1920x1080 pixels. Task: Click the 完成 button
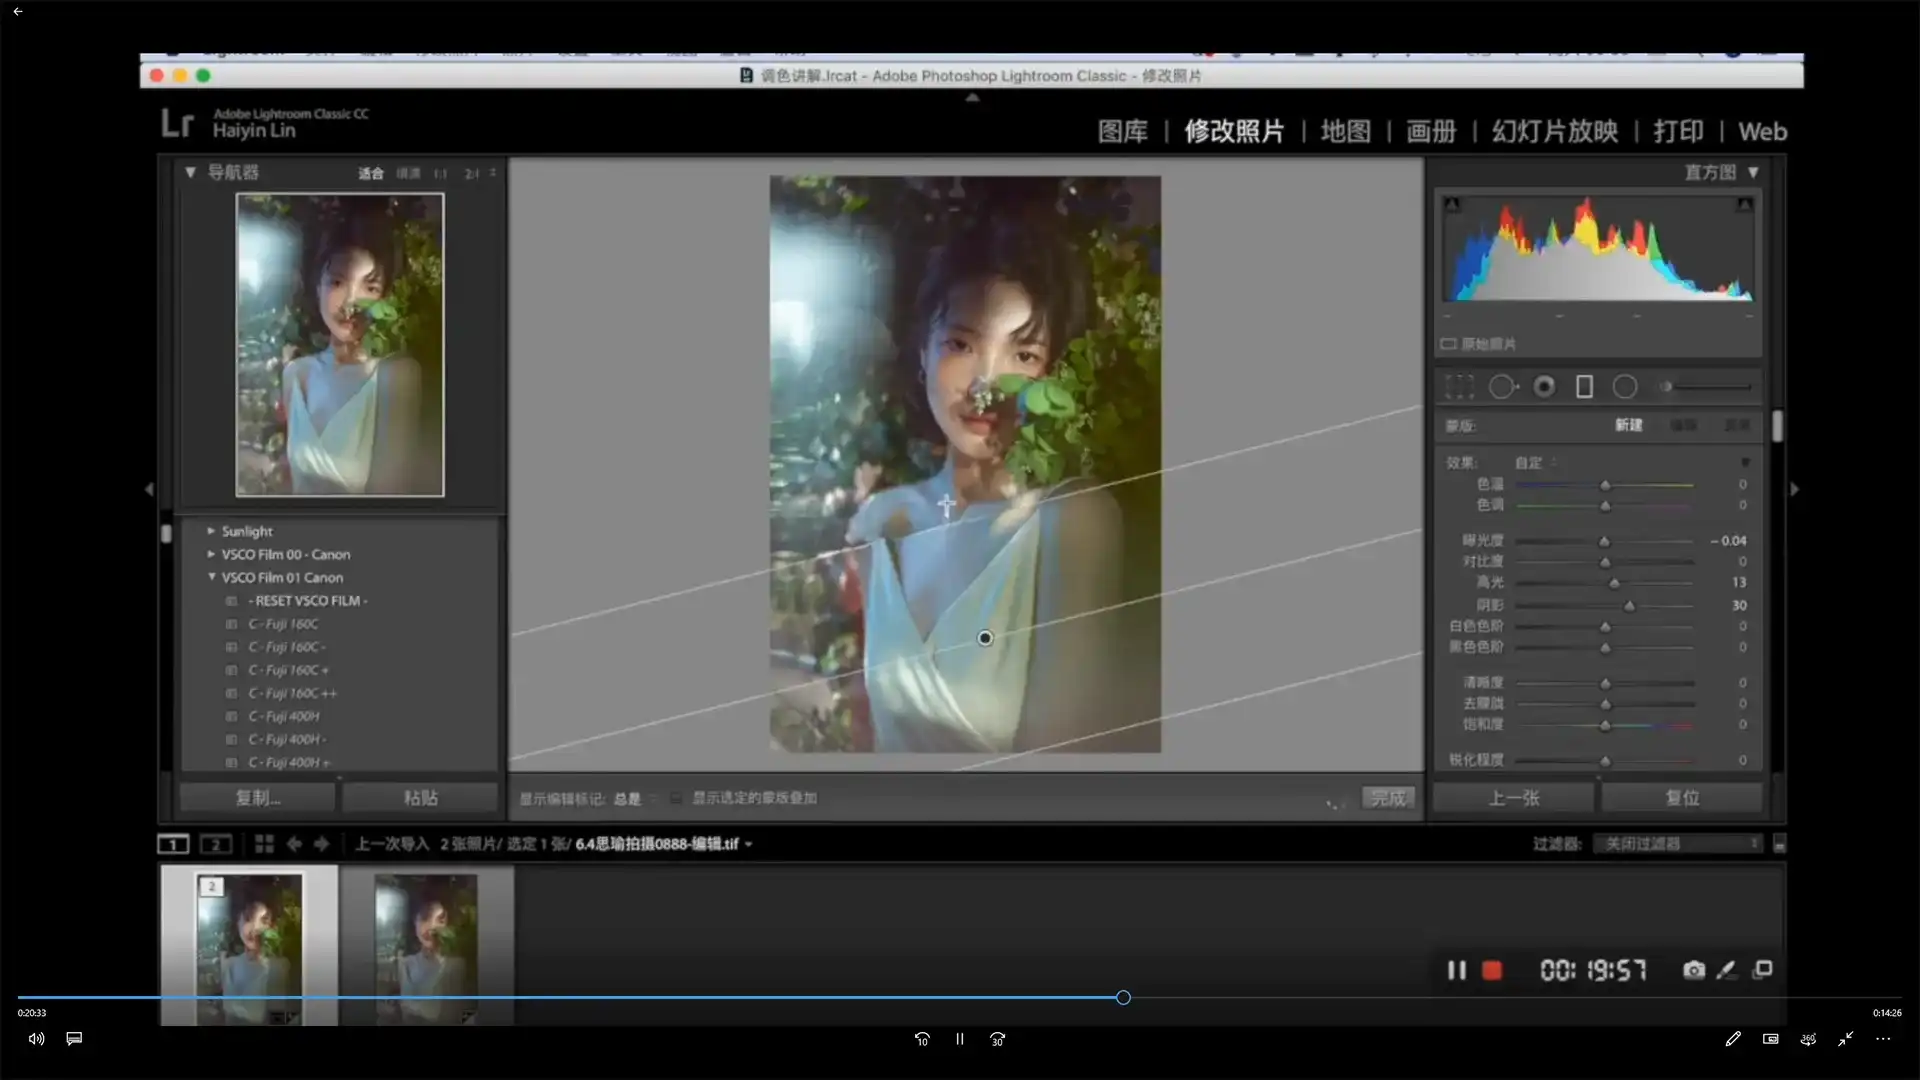pyautogui.click(x=1388, y=797)
